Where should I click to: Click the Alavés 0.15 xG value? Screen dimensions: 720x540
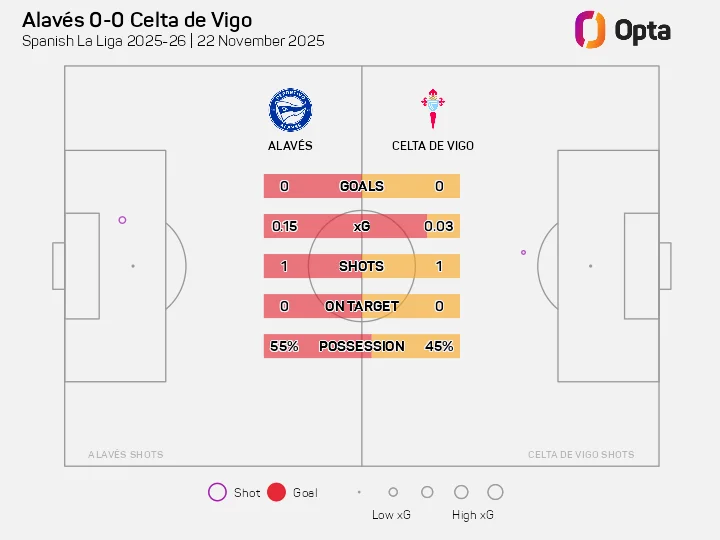click(284, 226)
